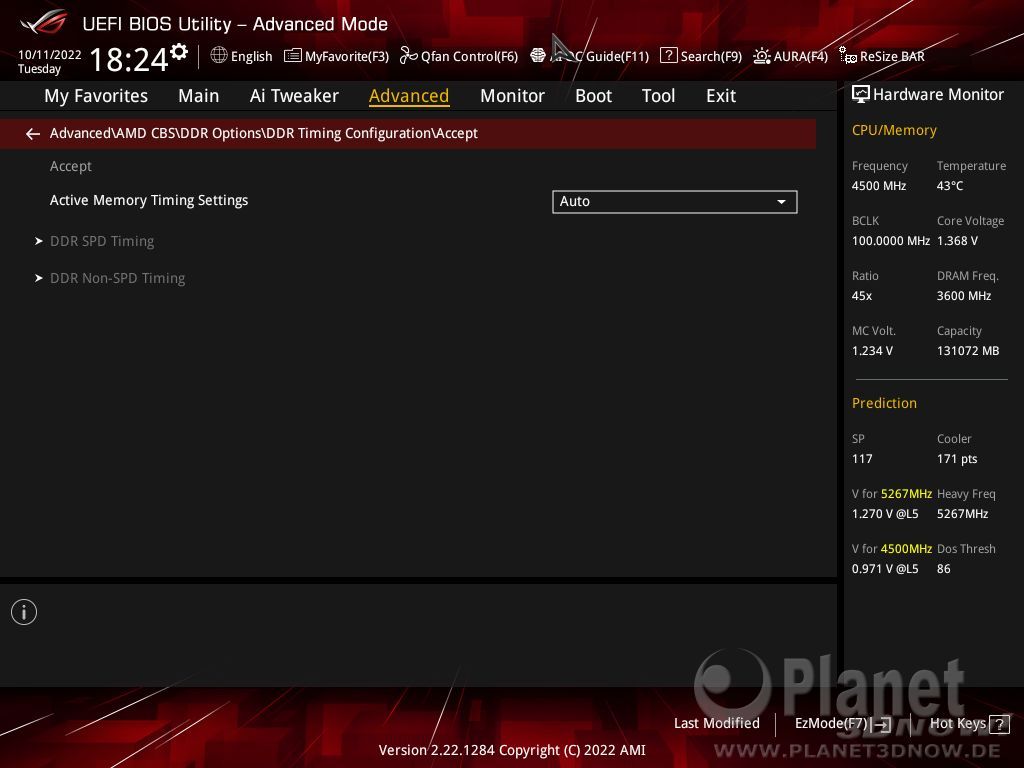Click MC Volt. value 1.234 V

click(x=872, y=351)
